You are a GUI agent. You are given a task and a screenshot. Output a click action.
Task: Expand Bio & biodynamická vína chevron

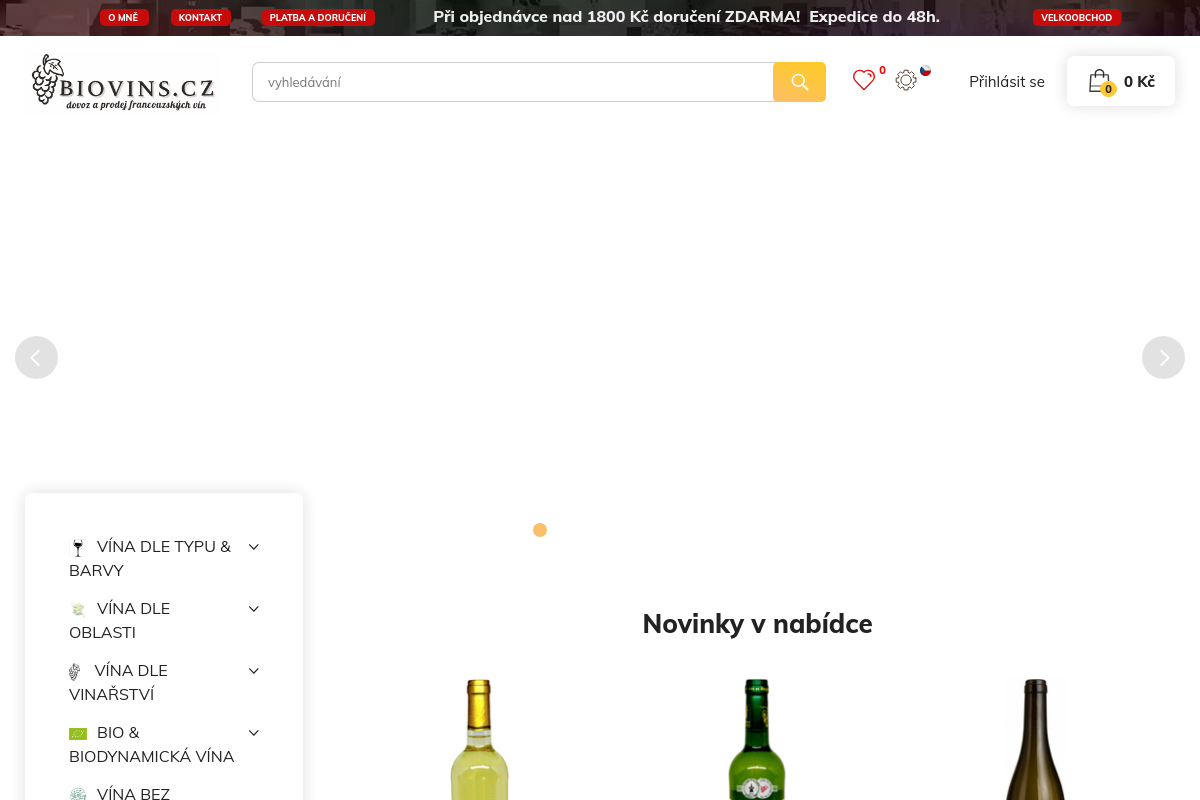coord(254,733)
